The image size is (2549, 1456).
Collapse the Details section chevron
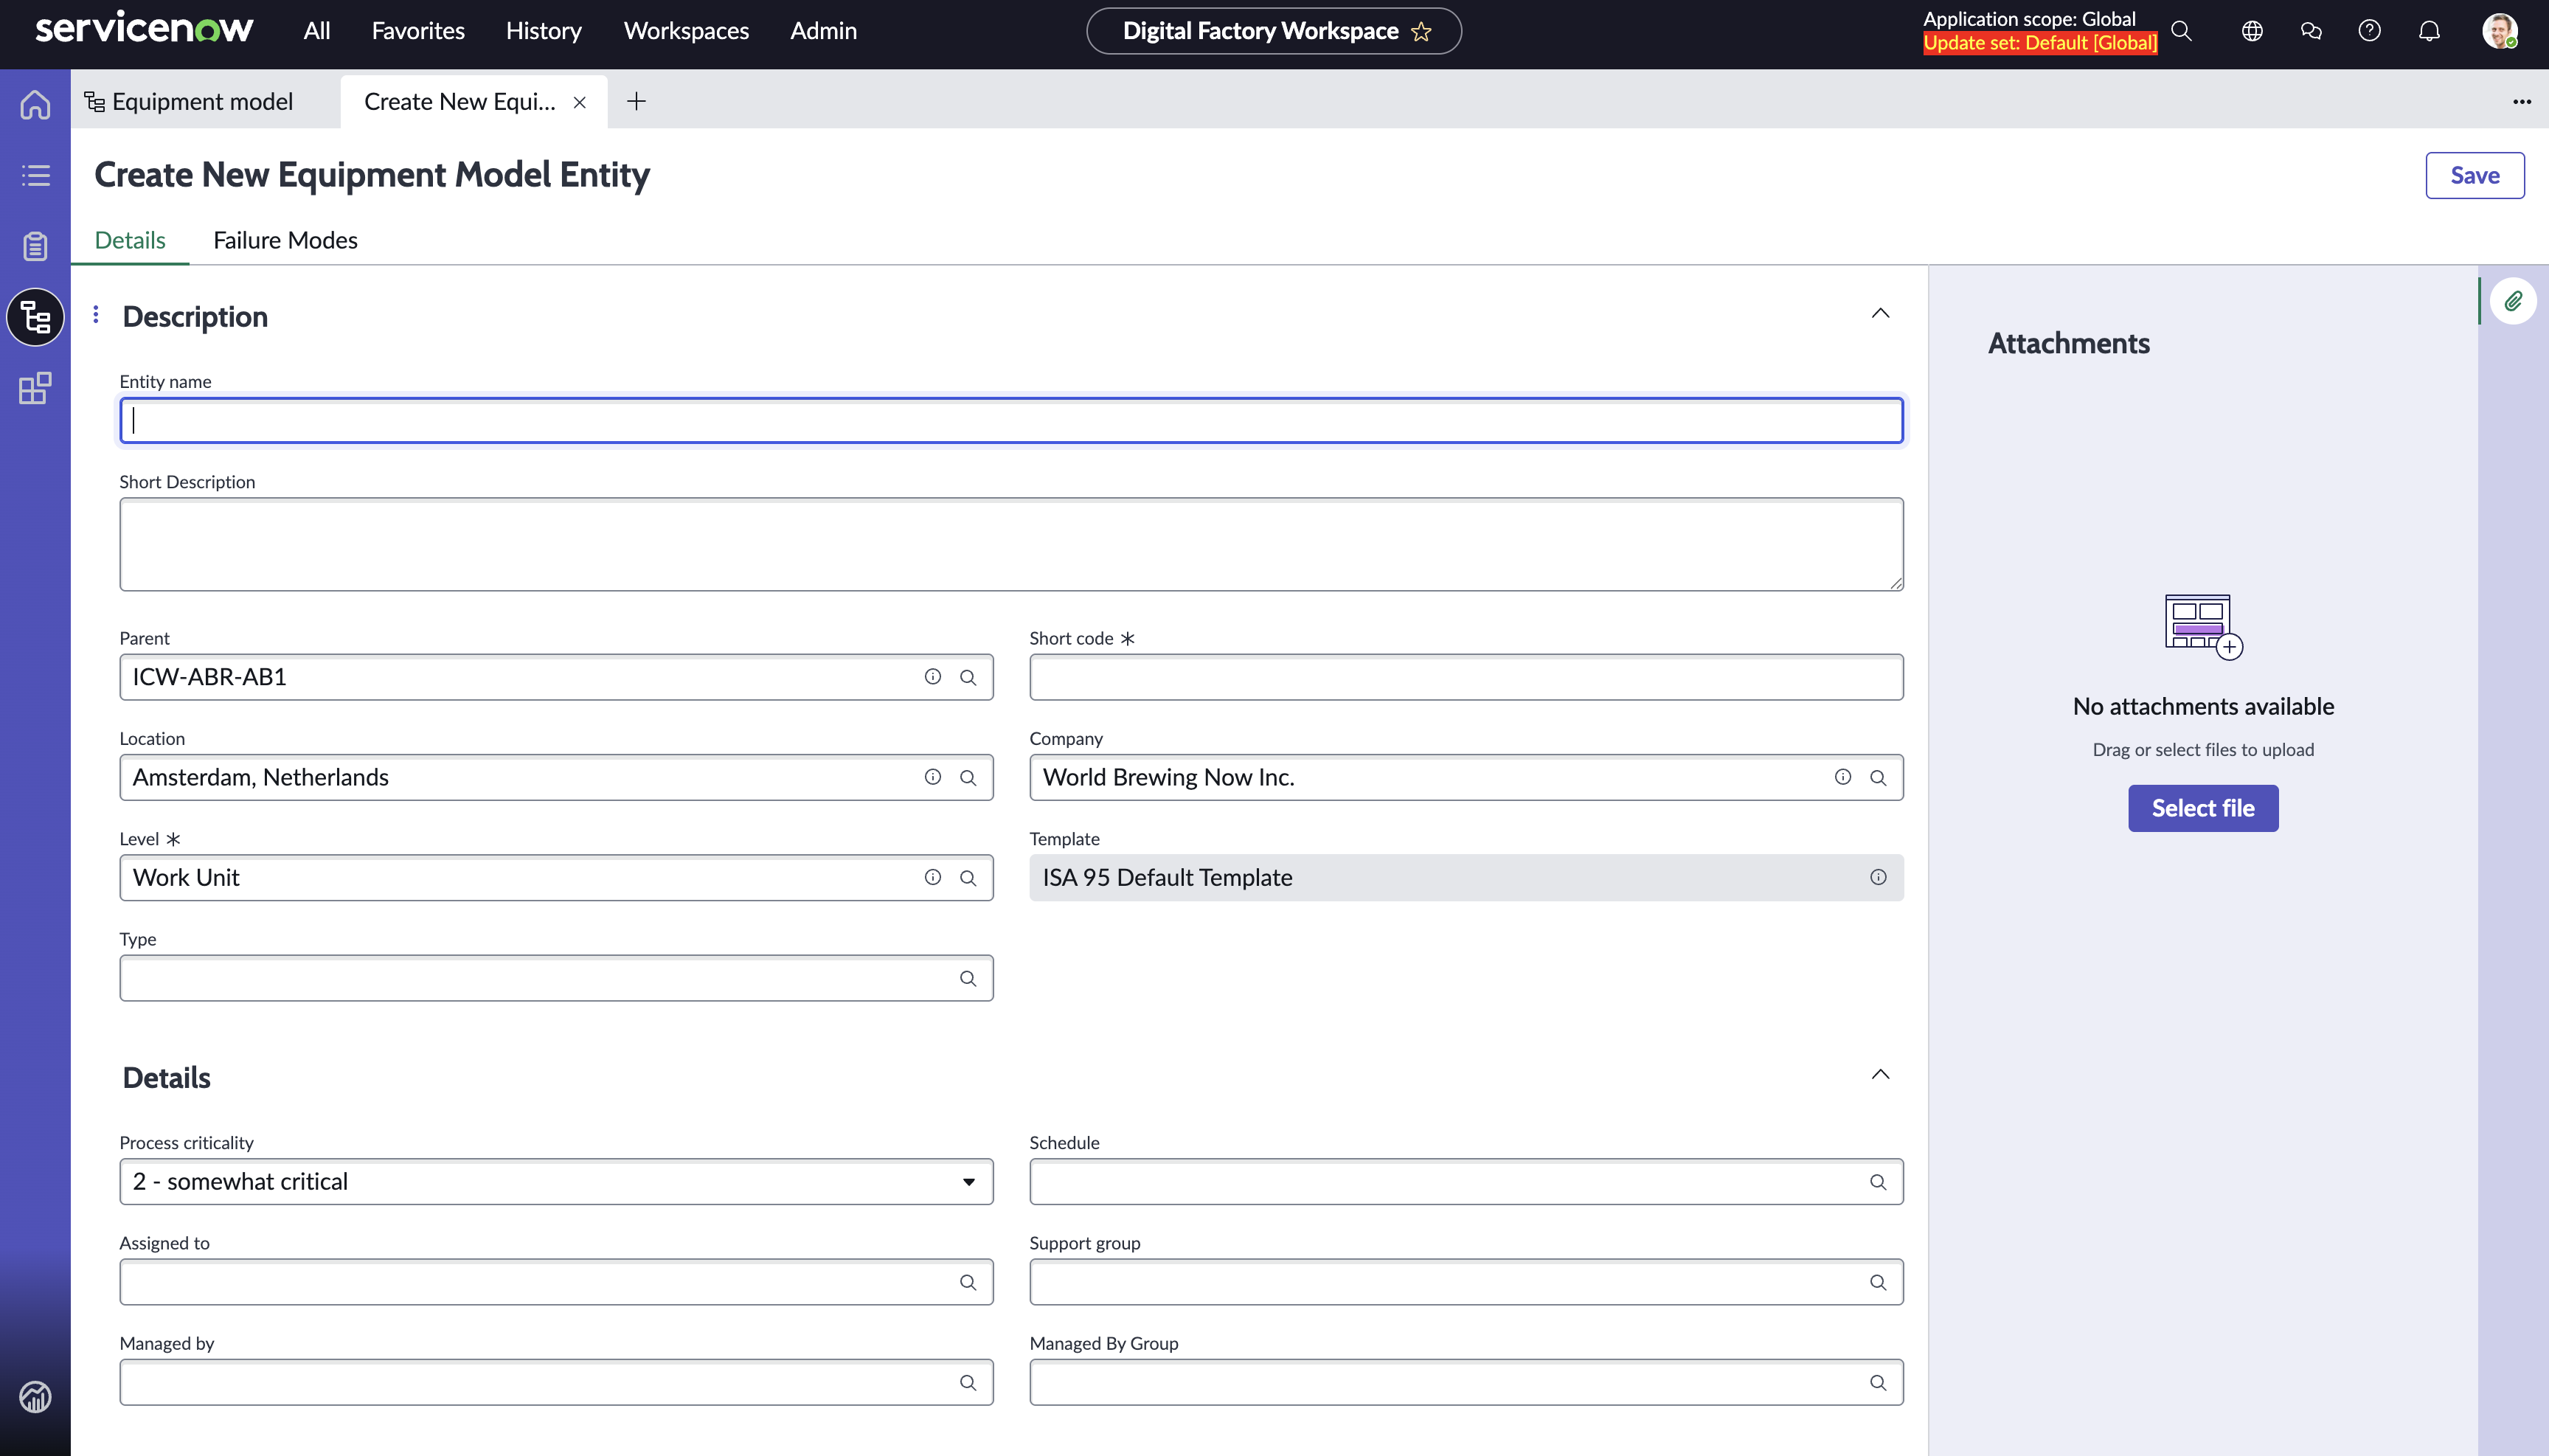(1880, 1074)
